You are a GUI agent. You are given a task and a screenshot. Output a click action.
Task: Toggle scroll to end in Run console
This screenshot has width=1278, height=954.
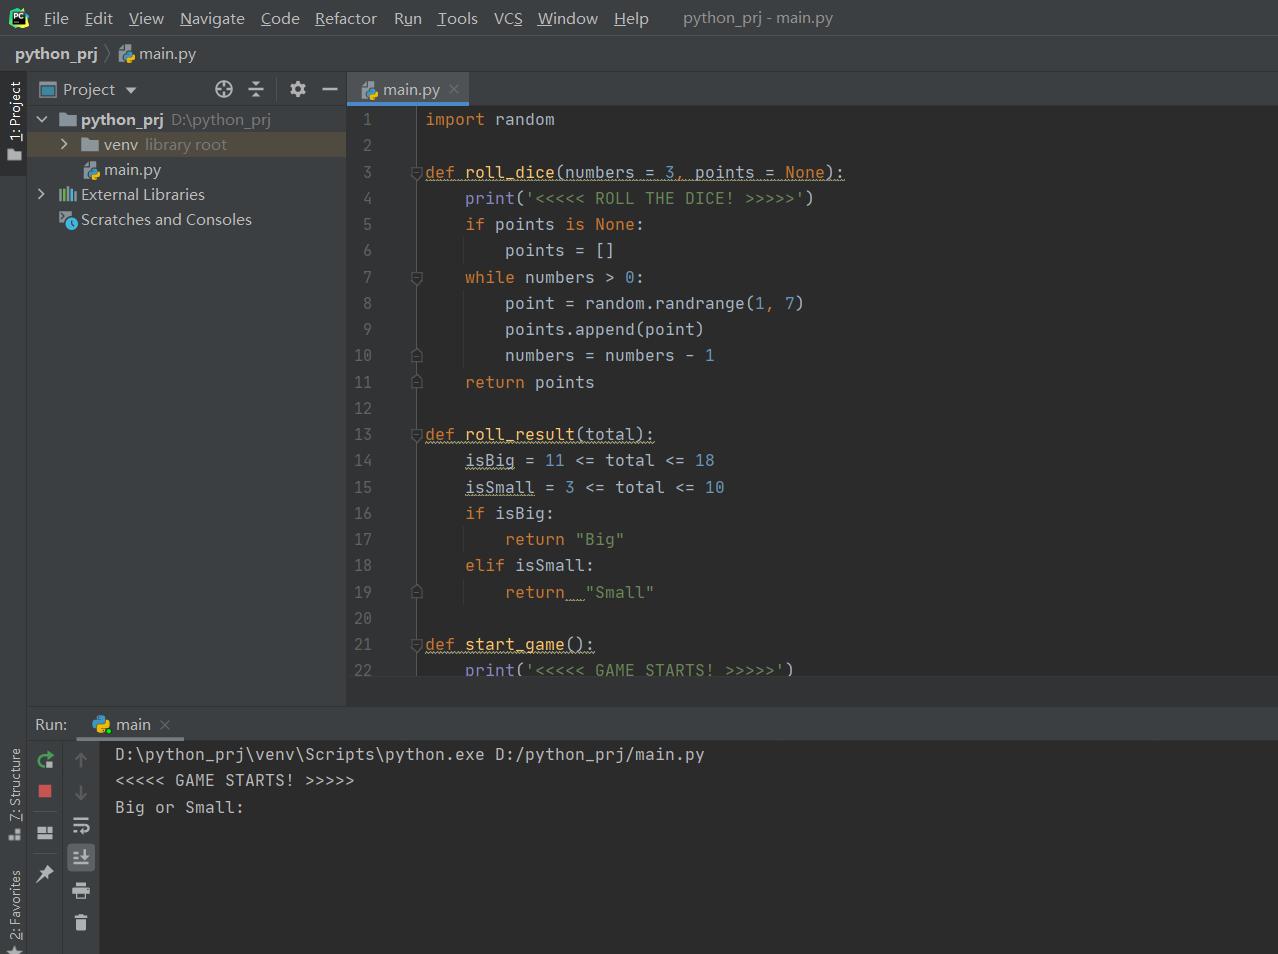81,857
